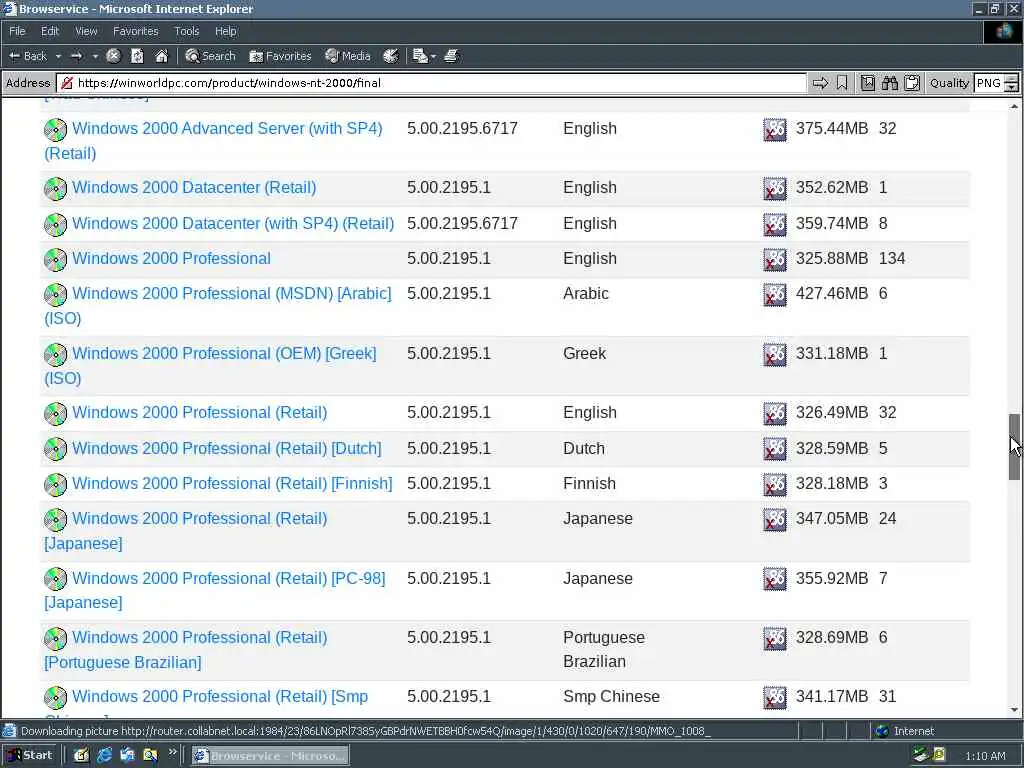Open the Back history dropdown arrow
Viewport: 1024px width, 768px height.
(x=58, y=57)
